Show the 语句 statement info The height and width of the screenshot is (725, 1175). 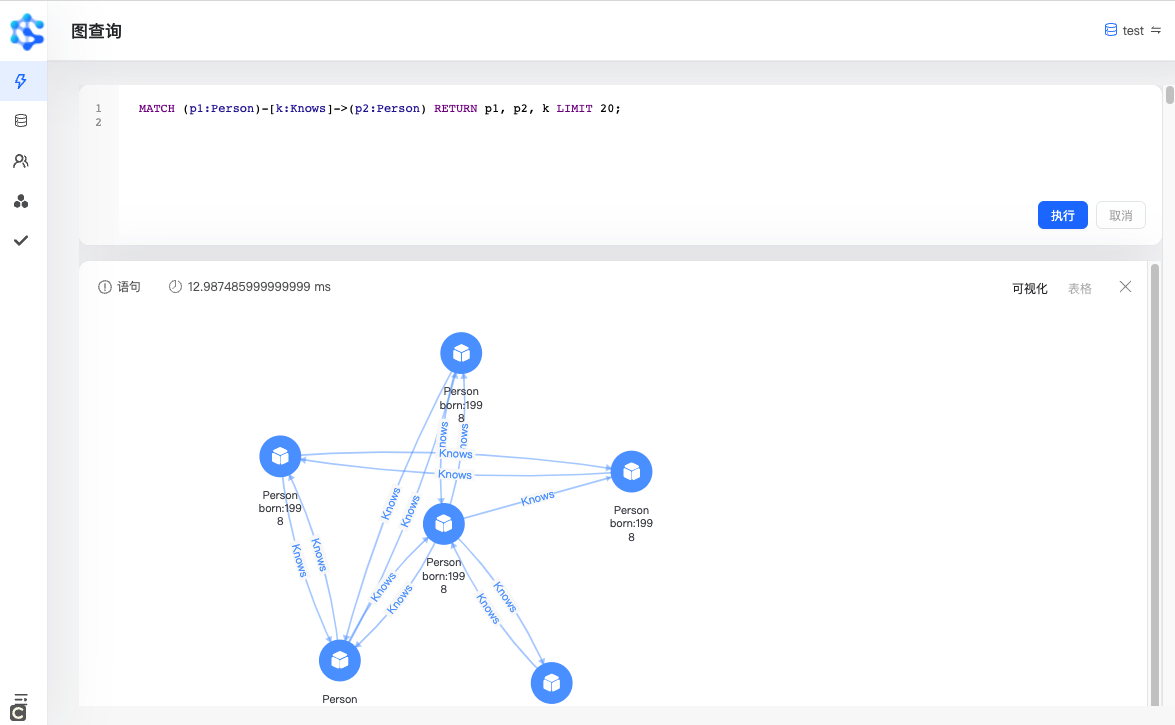click(x=119, y=287)
